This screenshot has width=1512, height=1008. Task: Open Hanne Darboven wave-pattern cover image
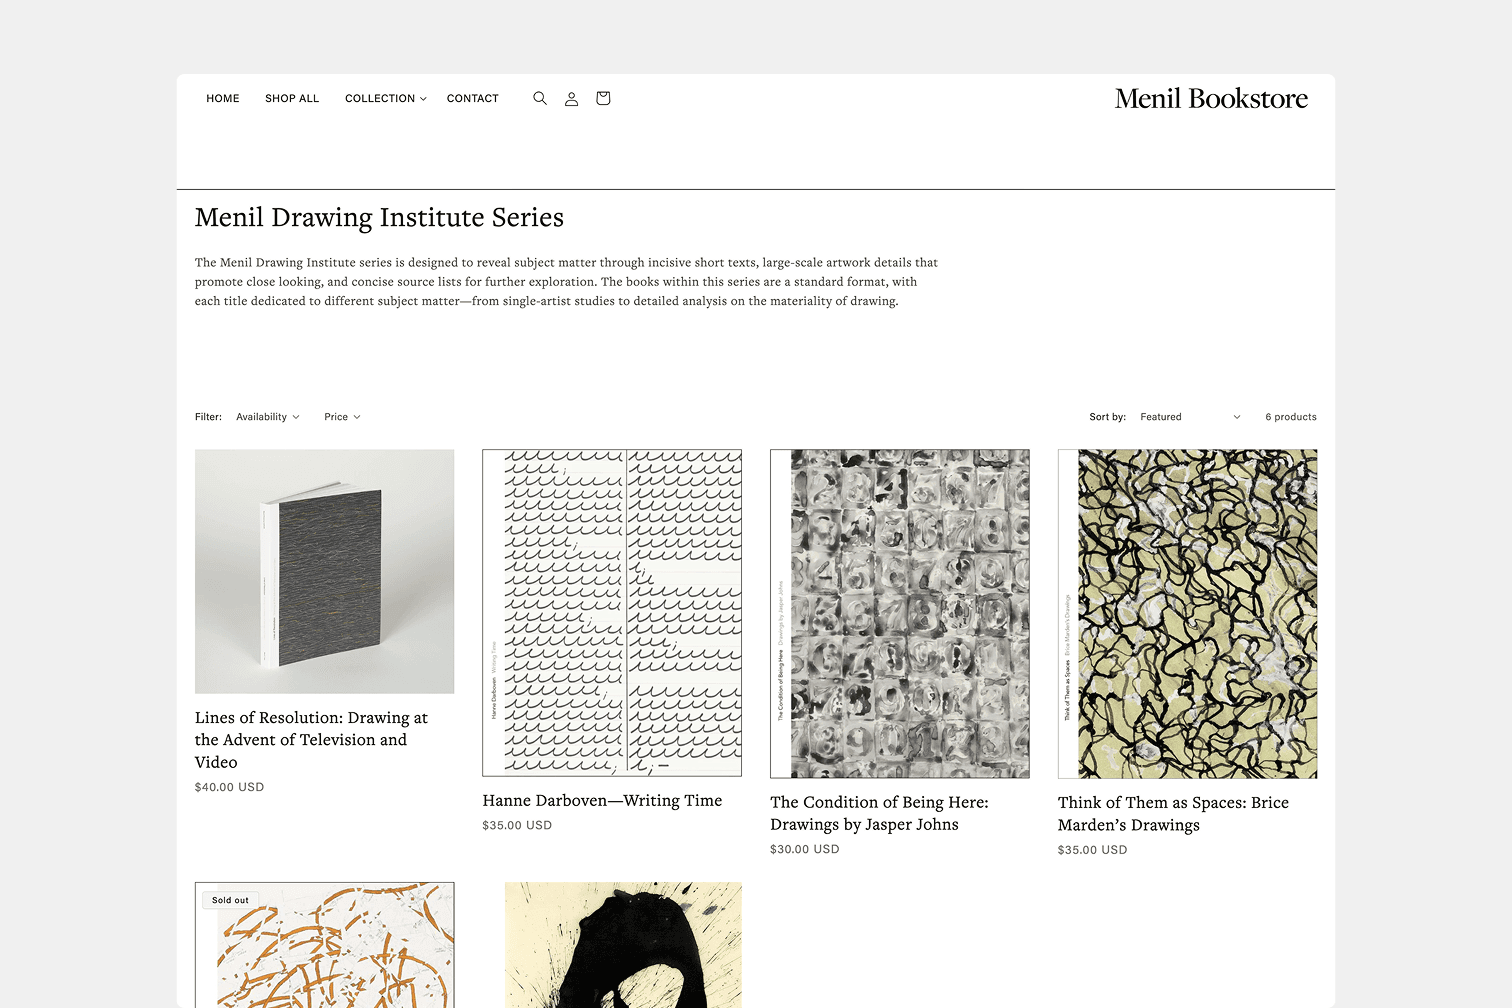tap(612, 613)
